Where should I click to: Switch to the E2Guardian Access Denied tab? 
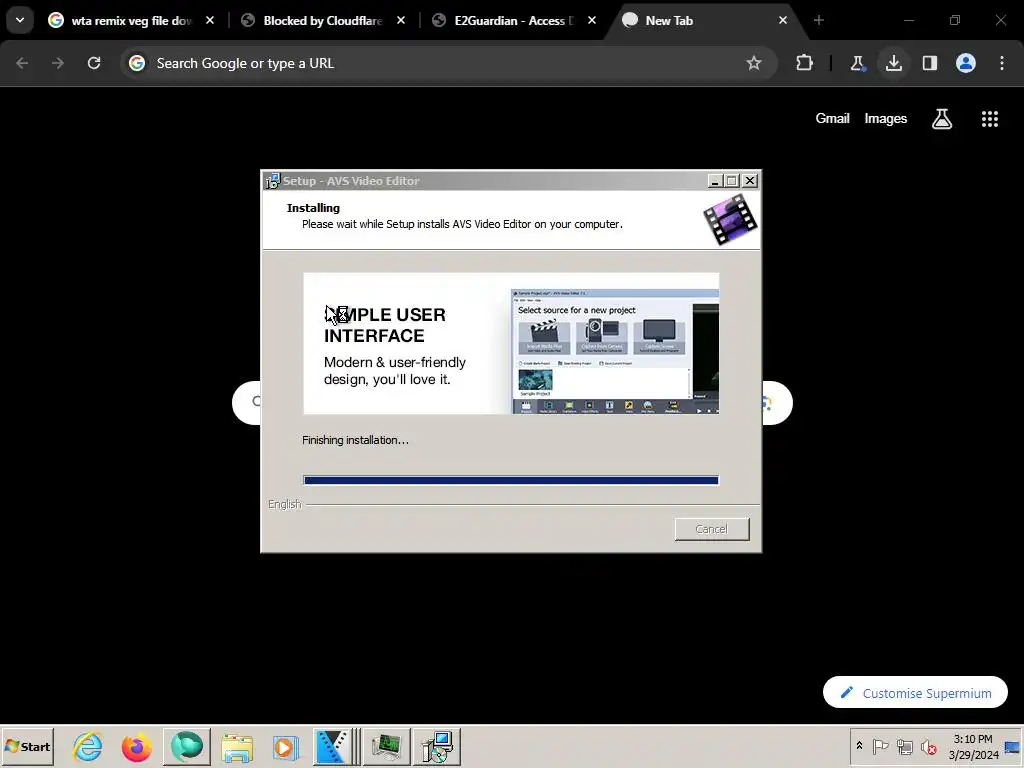[x=514, y=21]
